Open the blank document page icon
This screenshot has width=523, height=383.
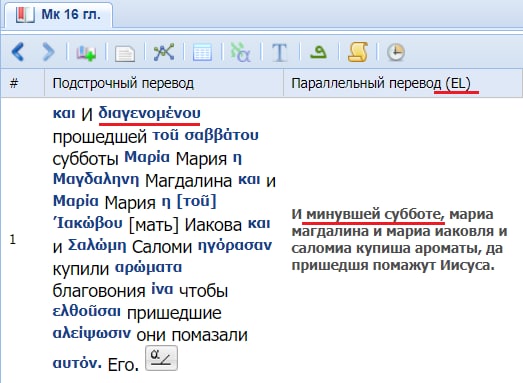point(125,53)
